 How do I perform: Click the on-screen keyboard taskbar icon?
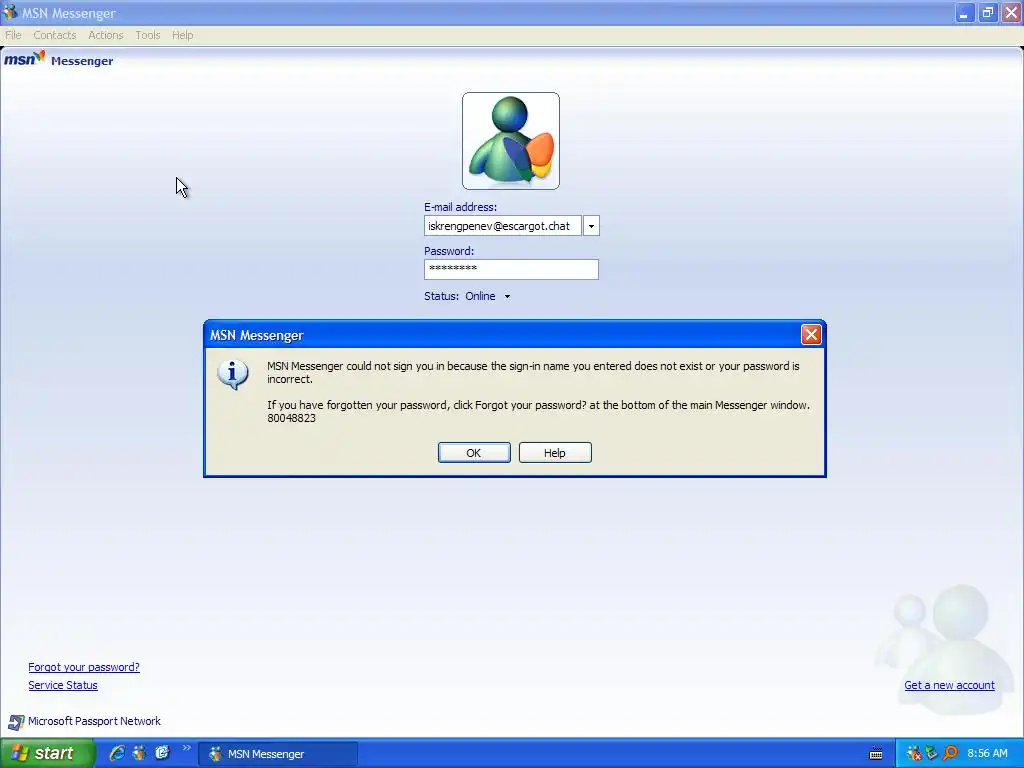click(876, 754)
